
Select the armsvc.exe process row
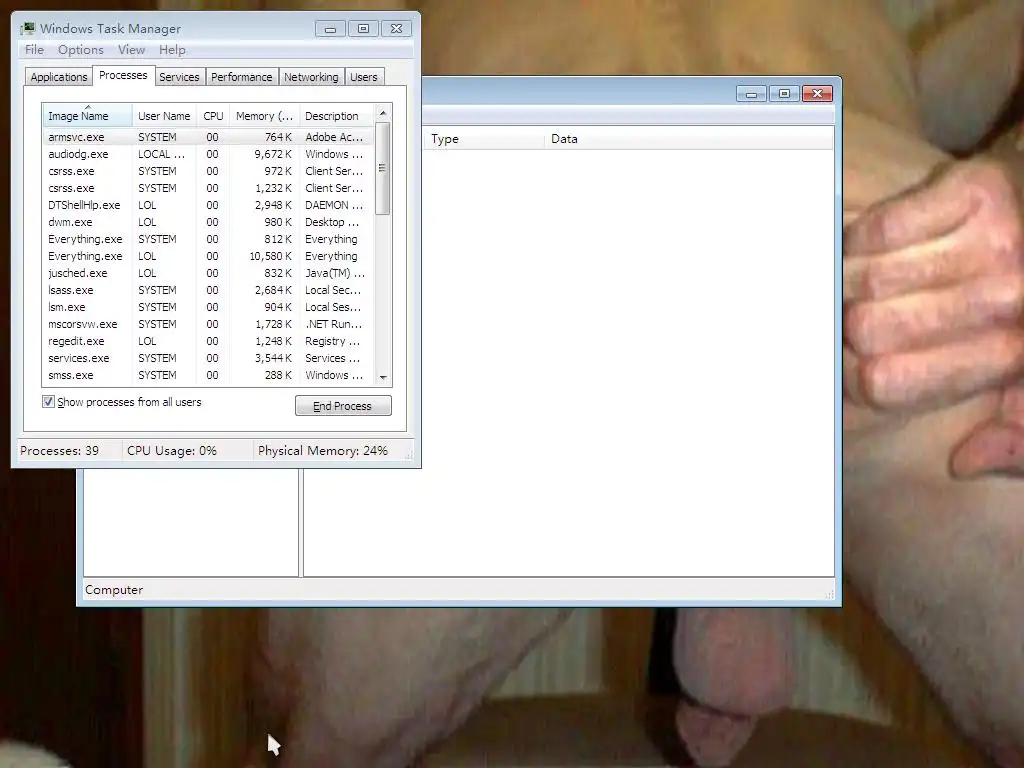point(209,137)
